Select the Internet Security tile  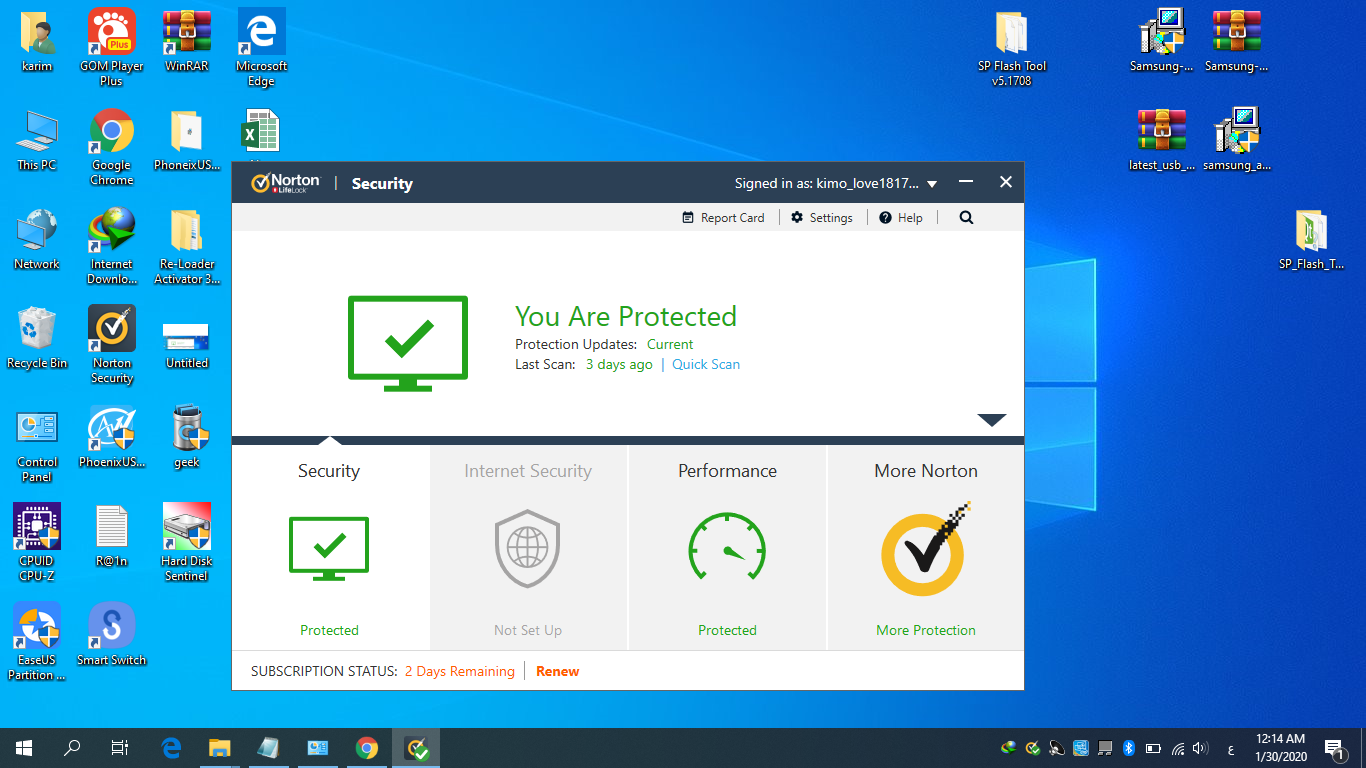(528, 548)
